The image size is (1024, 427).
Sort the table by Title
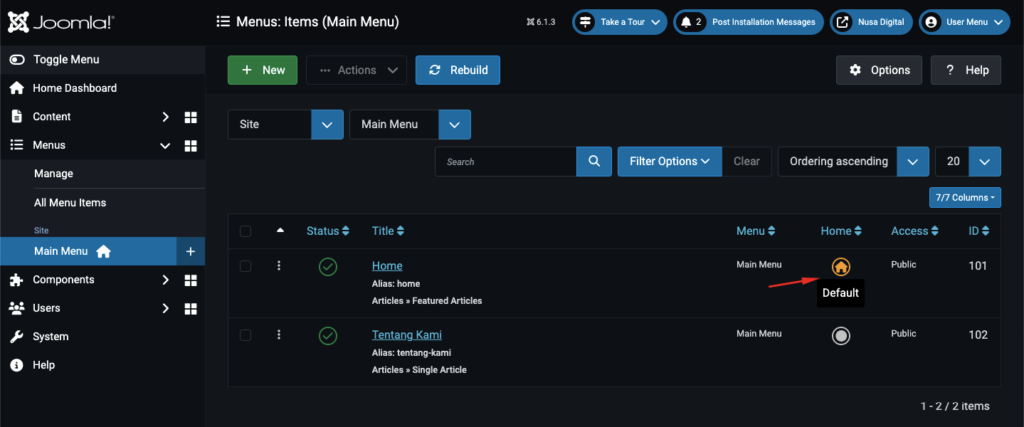pyautogui.click(x=388, y=231)
